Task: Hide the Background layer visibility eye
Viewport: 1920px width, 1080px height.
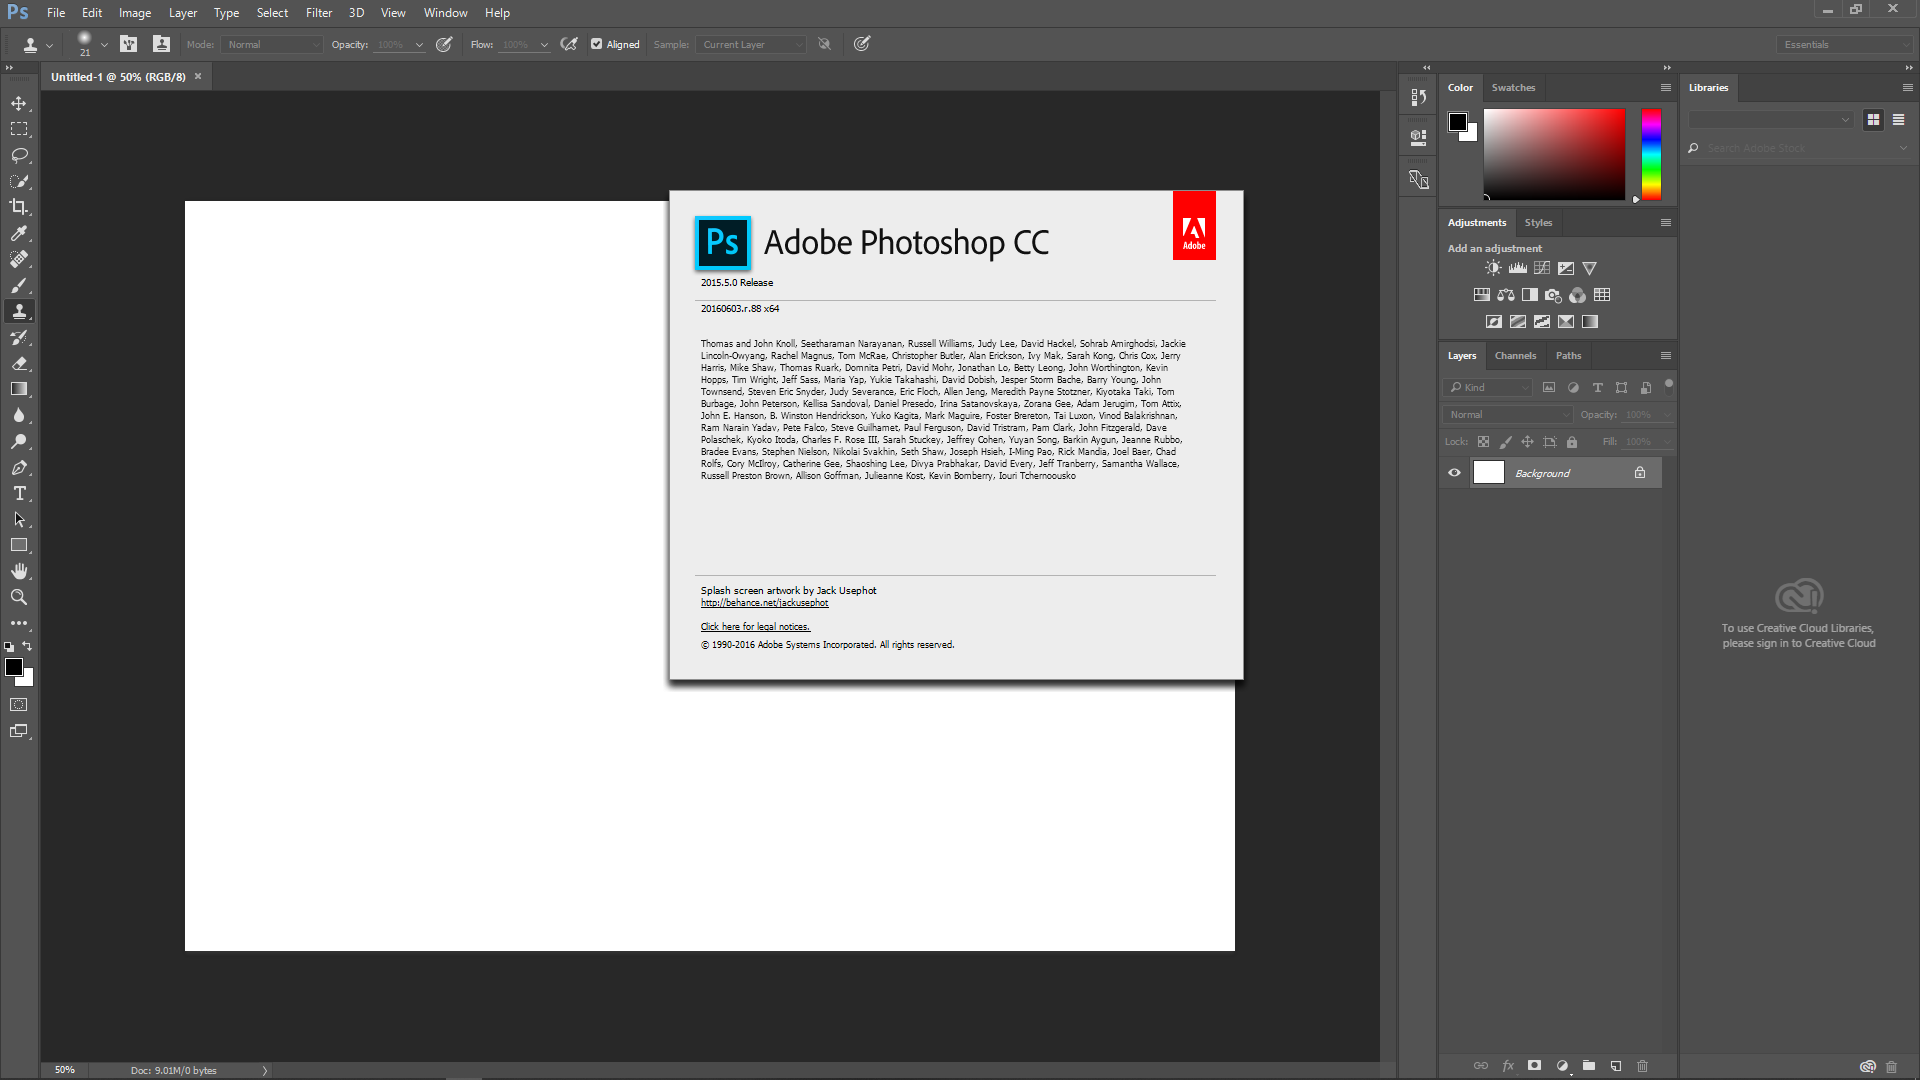Action: 1455,473
